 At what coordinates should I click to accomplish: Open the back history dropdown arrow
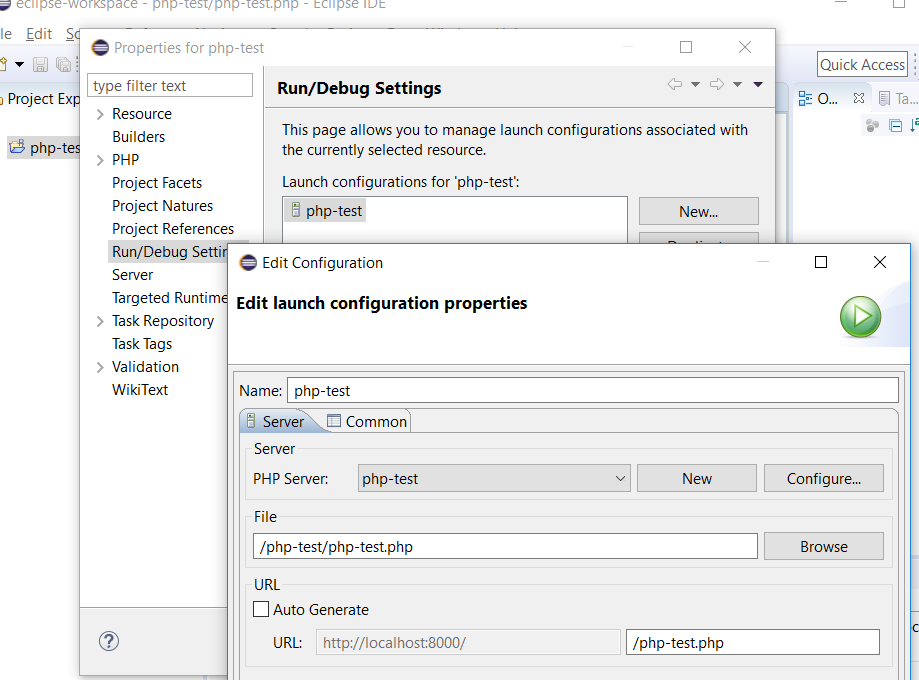tap(695, 84)
